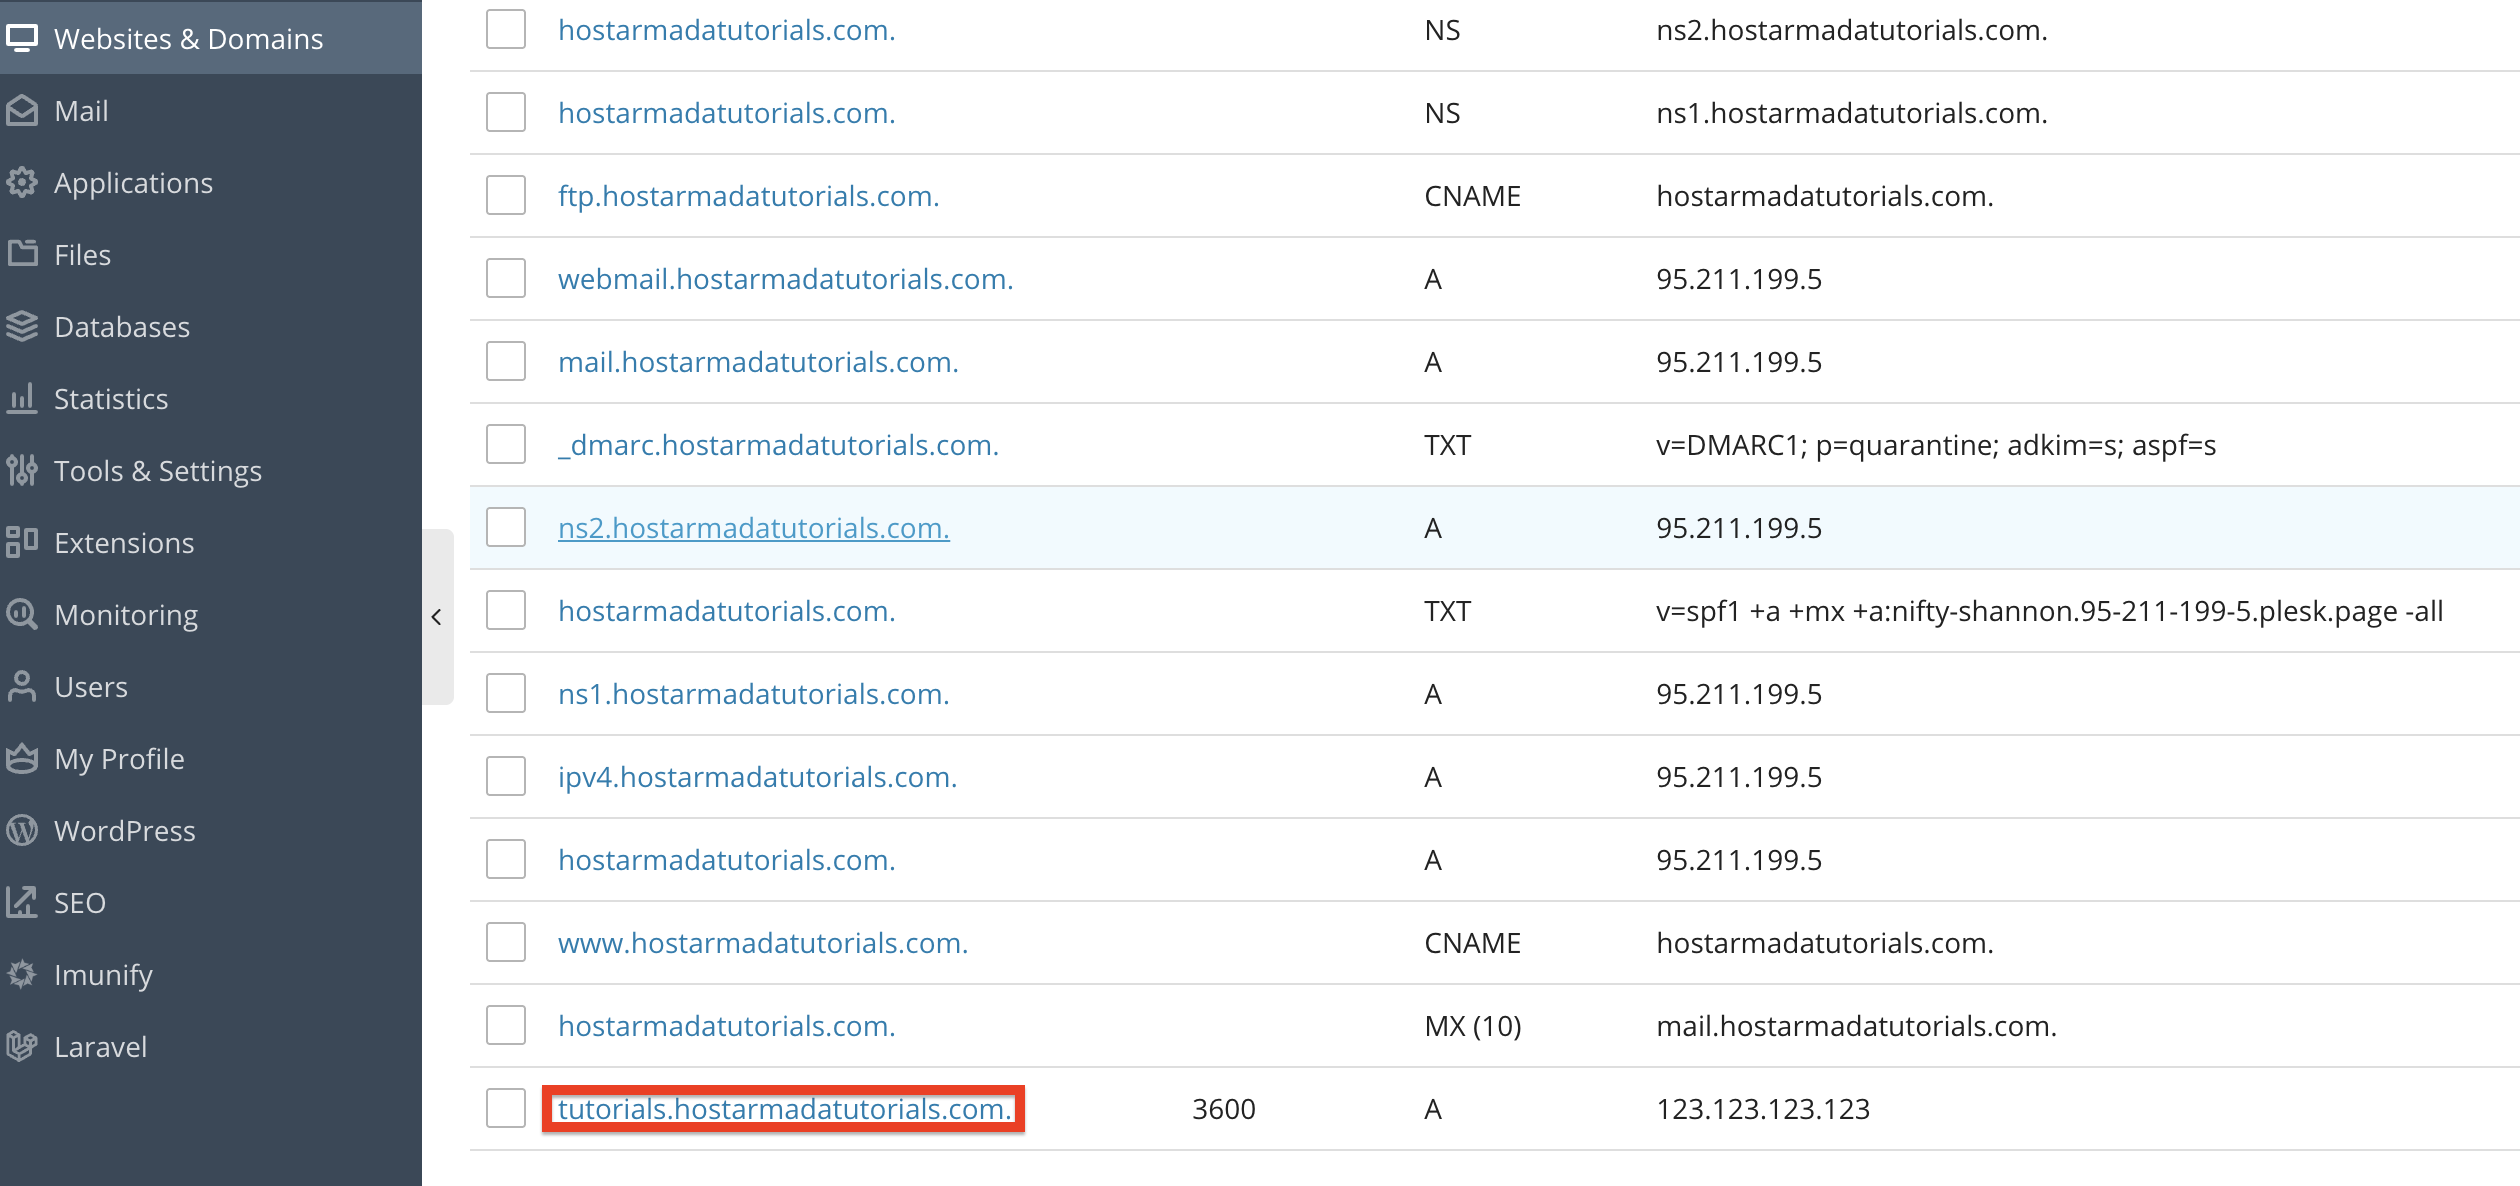2520x1186 pixels.
Task: Click the WordPress logo icon in sidebar
Action: [x=22, y=830]
